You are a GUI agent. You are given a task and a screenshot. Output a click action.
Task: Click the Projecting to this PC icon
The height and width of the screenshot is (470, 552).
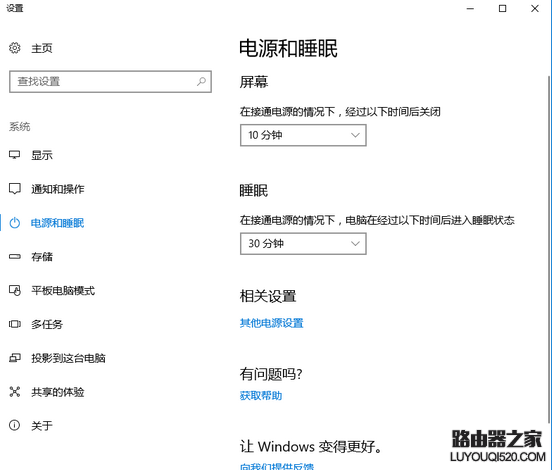14,358
